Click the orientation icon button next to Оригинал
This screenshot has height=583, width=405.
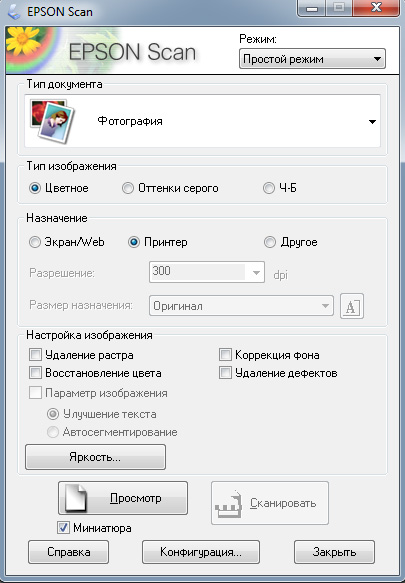tap(351, 306)
